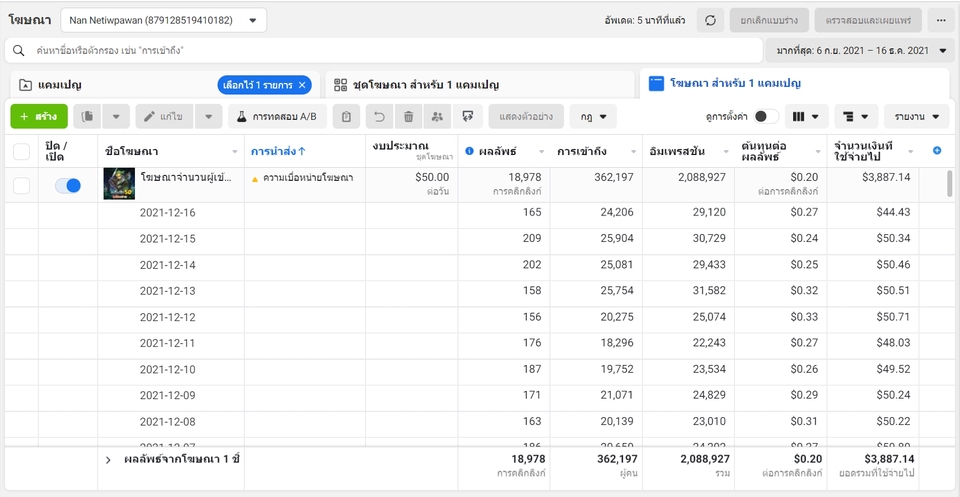Image resolution: width=960 pixels, height=497 pixels.
Task: Open the three-dot more options menu
Action: [941, 20]
